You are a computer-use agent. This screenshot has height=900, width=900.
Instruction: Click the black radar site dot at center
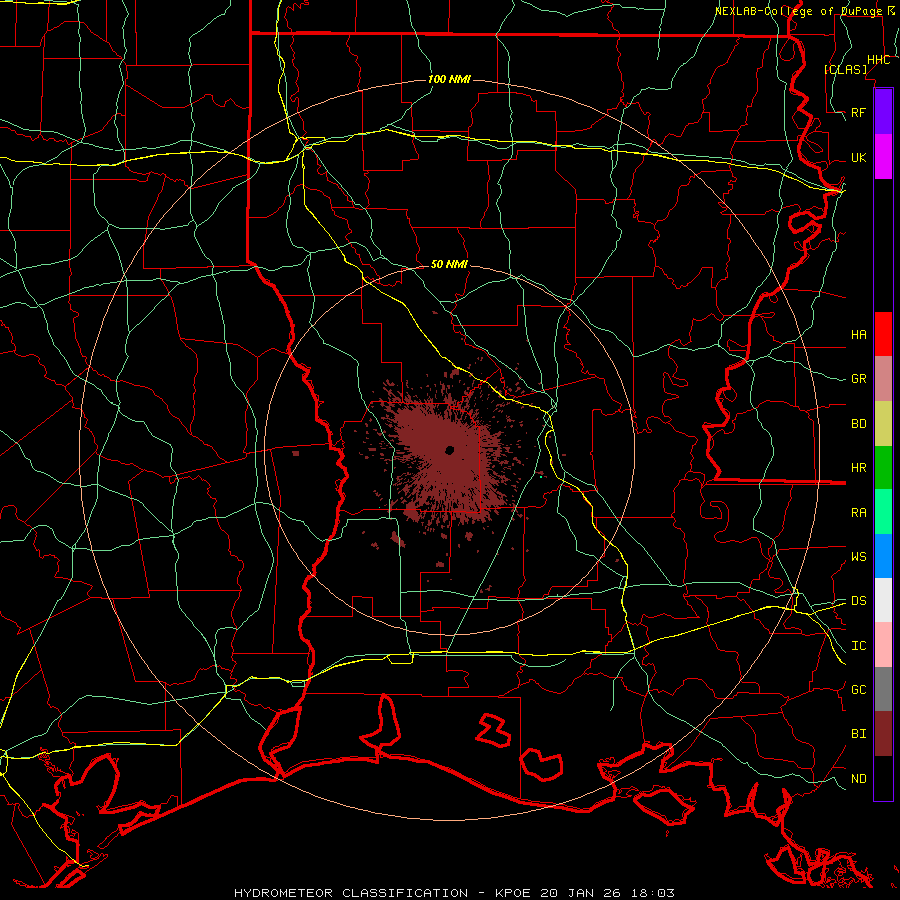[449, 450]
